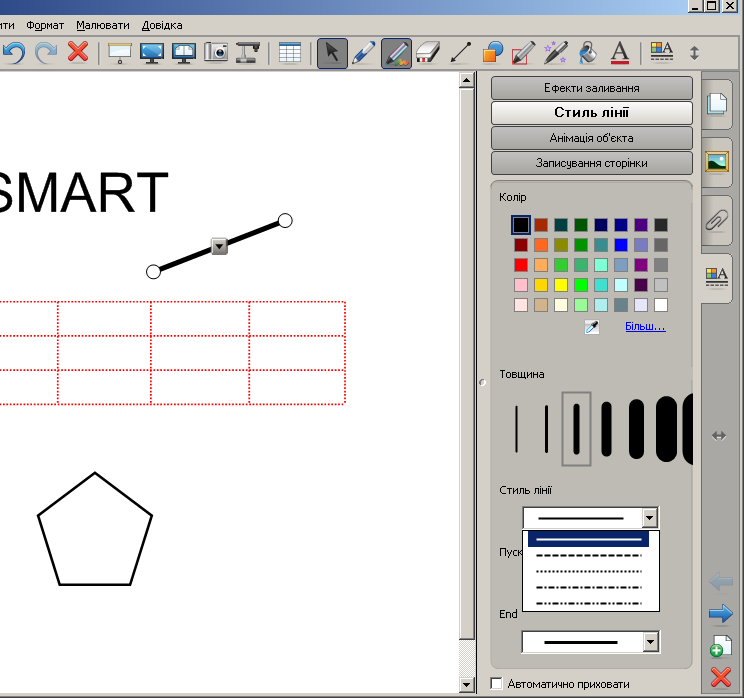Screen dimensions: 744x698
Task: Choose the solid line style in the list
Action: [588, 540]
